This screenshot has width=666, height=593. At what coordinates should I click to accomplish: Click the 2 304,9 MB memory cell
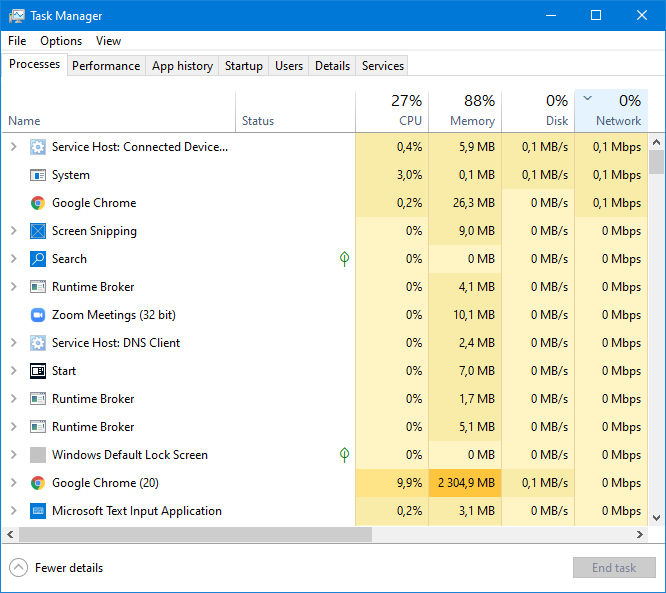coord(465,483)
